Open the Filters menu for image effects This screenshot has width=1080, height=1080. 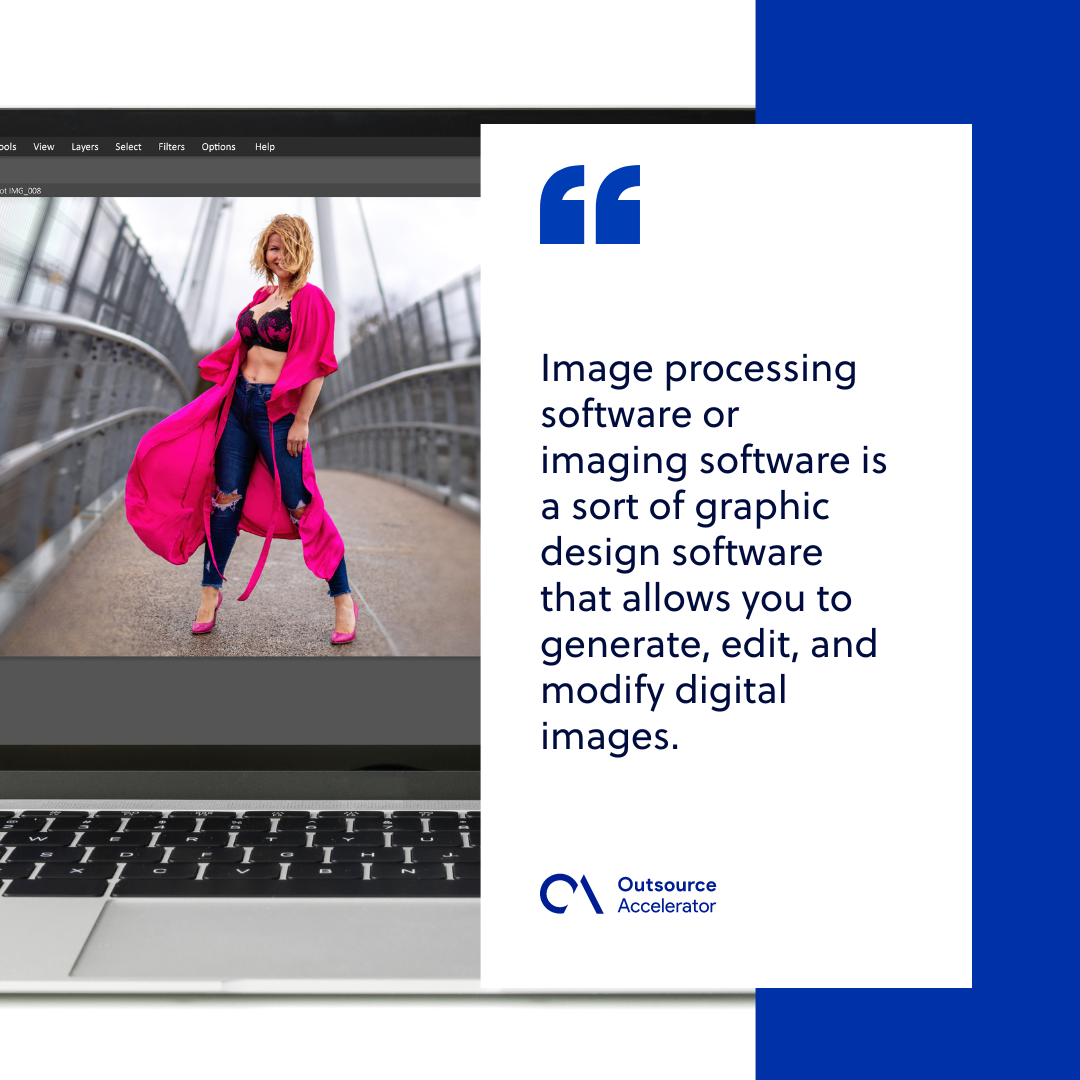point(170,146)
